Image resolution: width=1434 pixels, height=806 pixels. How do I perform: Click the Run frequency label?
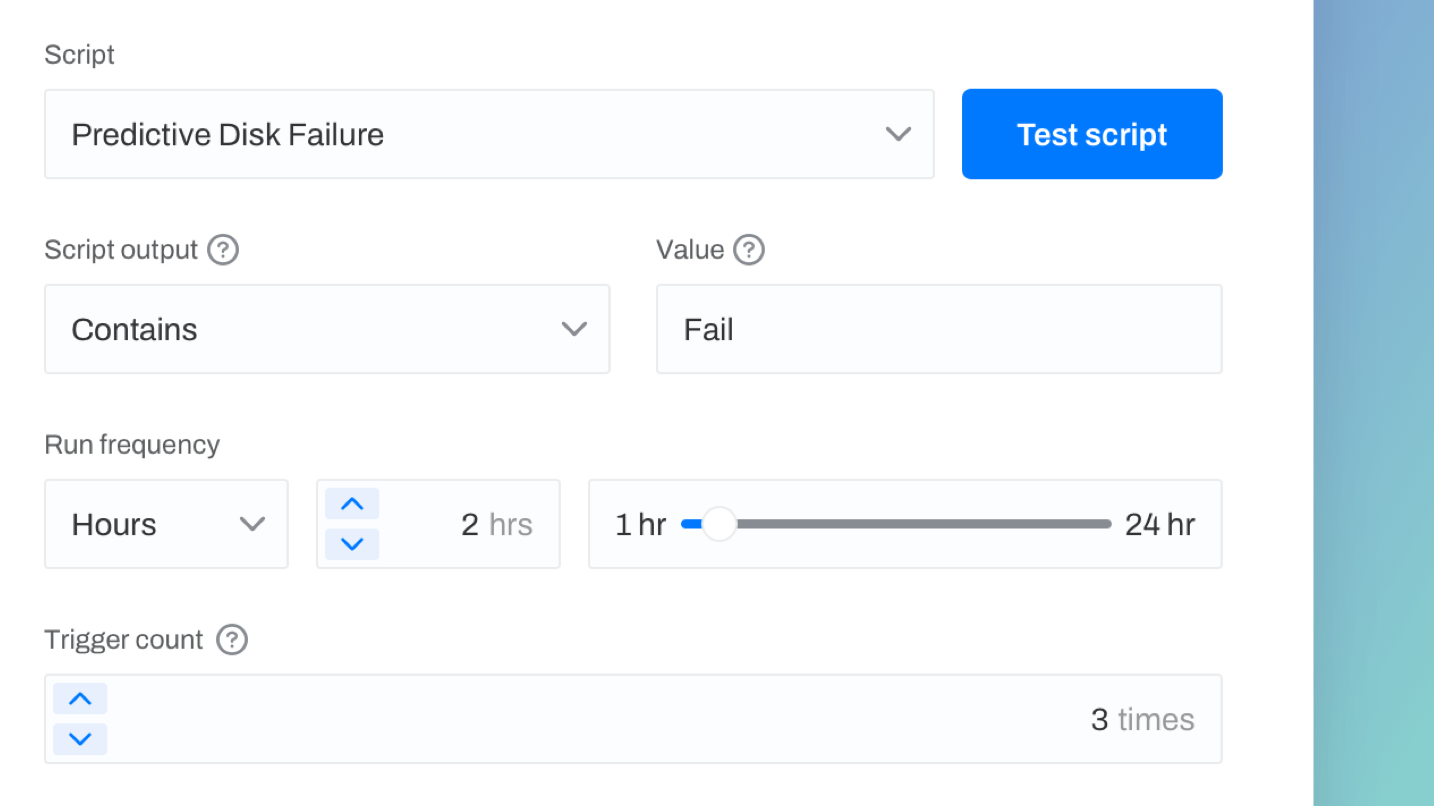tap(131, 444)
